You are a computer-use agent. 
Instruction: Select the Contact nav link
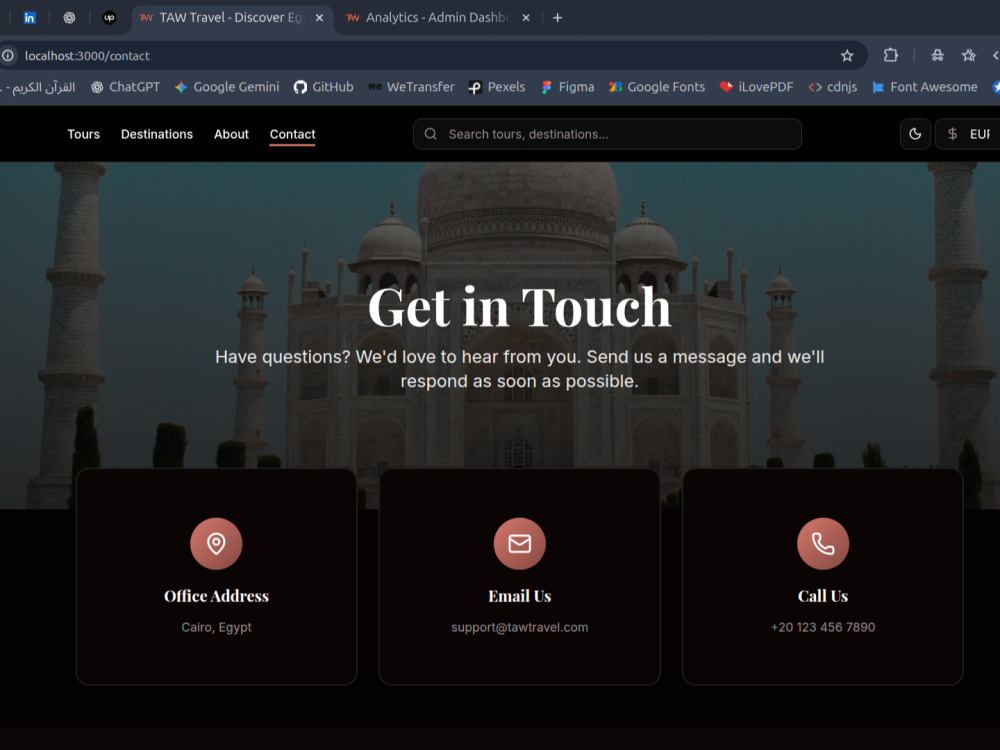pos(292,134)
